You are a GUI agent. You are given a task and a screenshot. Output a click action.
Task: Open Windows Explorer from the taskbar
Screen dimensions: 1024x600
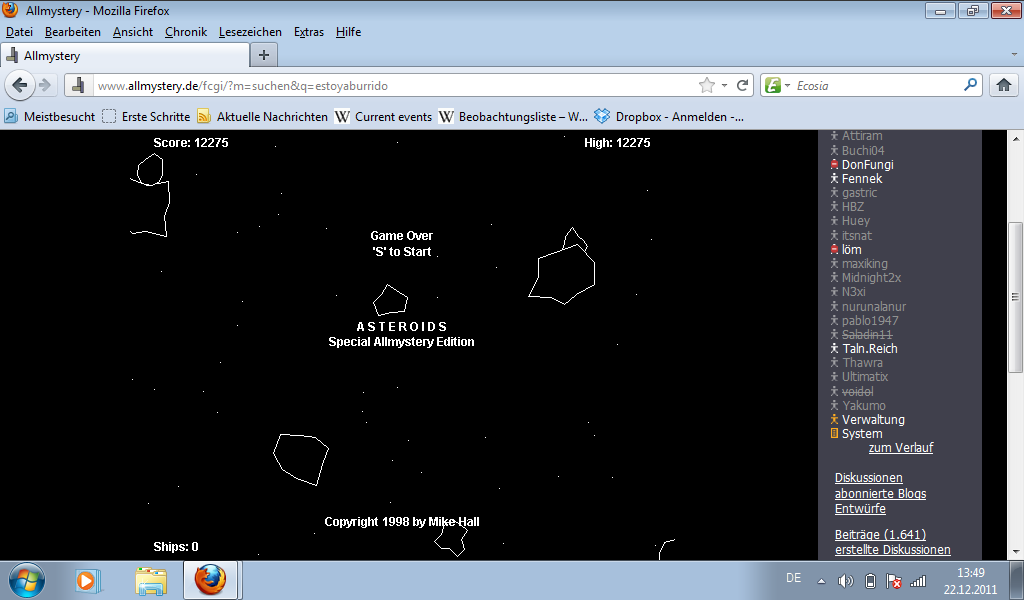click(x=151, y=580)
